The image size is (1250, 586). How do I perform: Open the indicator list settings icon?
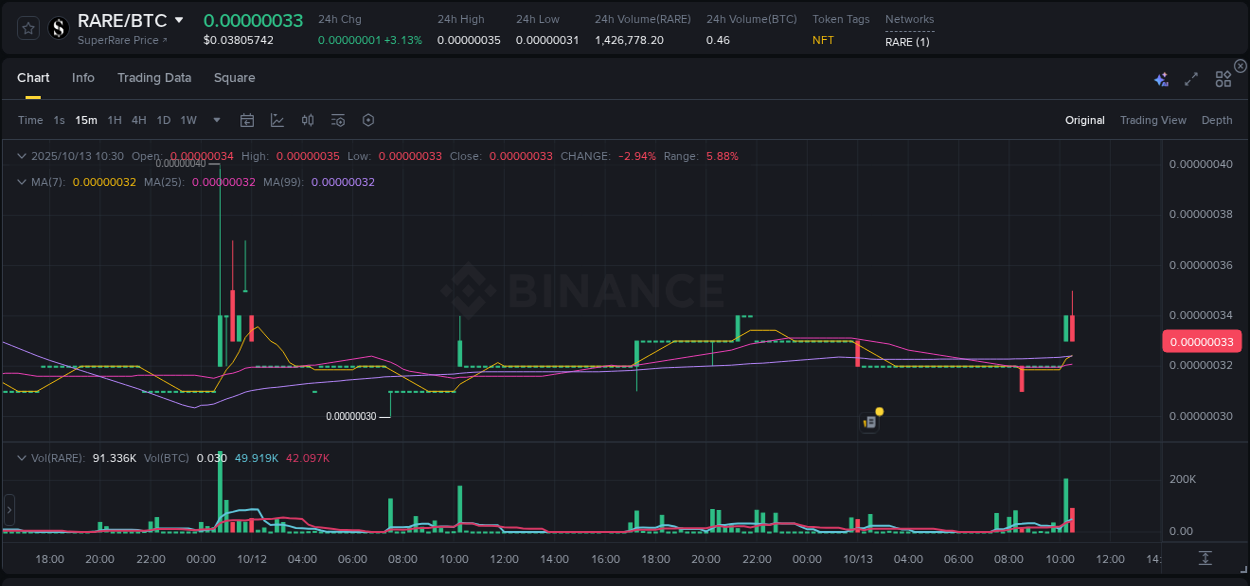click(337, 119)
